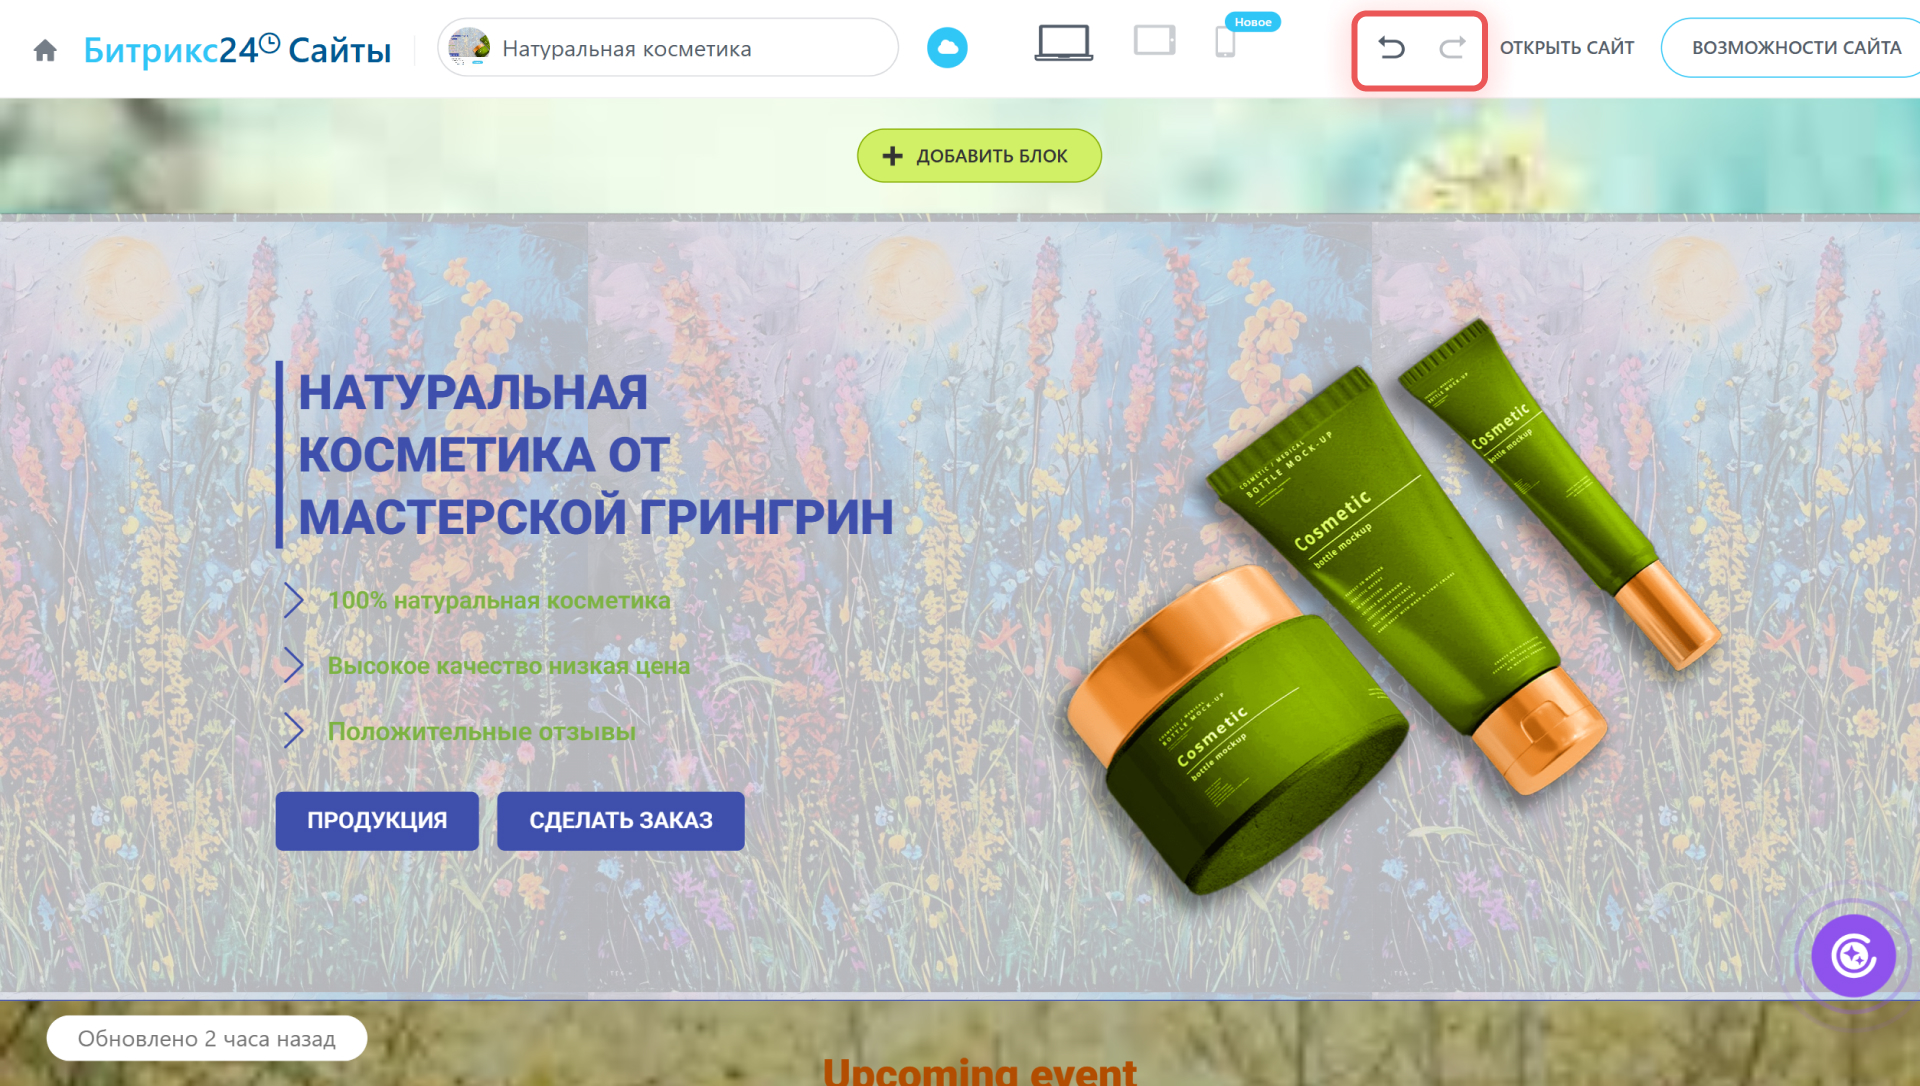Click the undo arrow icon
The image size is (1920, 1086).
click(1391, 48)
